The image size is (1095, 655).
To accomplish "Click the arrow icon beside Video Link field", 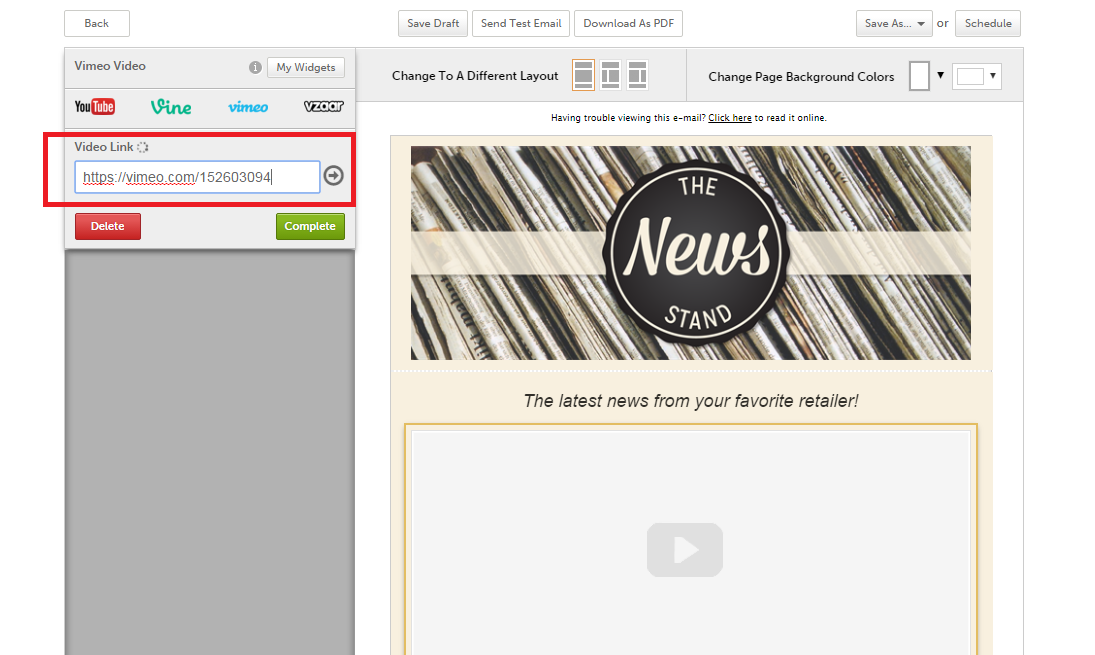I will 334,177.
